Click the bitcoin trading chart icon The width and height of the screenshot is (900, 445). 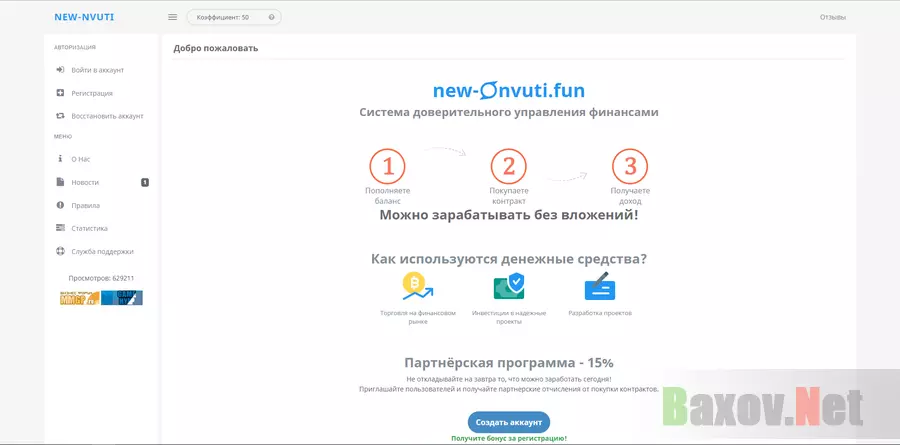(x=418, y=286)
